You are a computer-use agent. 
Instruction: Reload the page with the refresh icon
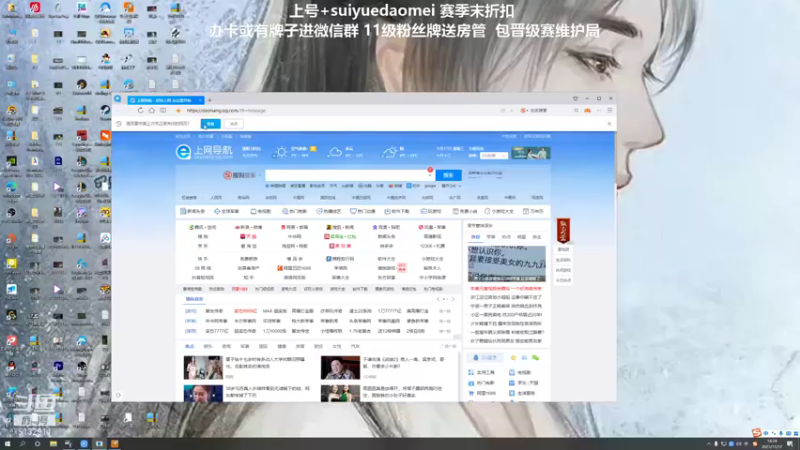(140, 110)
